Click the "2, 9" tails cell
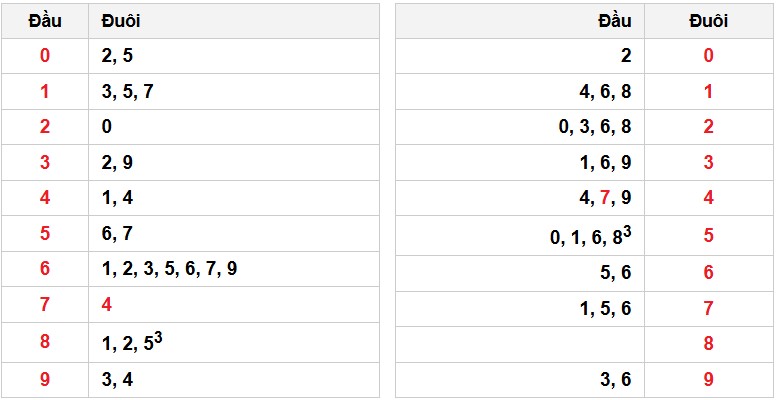The image size is (777, 400). point(117,162)
